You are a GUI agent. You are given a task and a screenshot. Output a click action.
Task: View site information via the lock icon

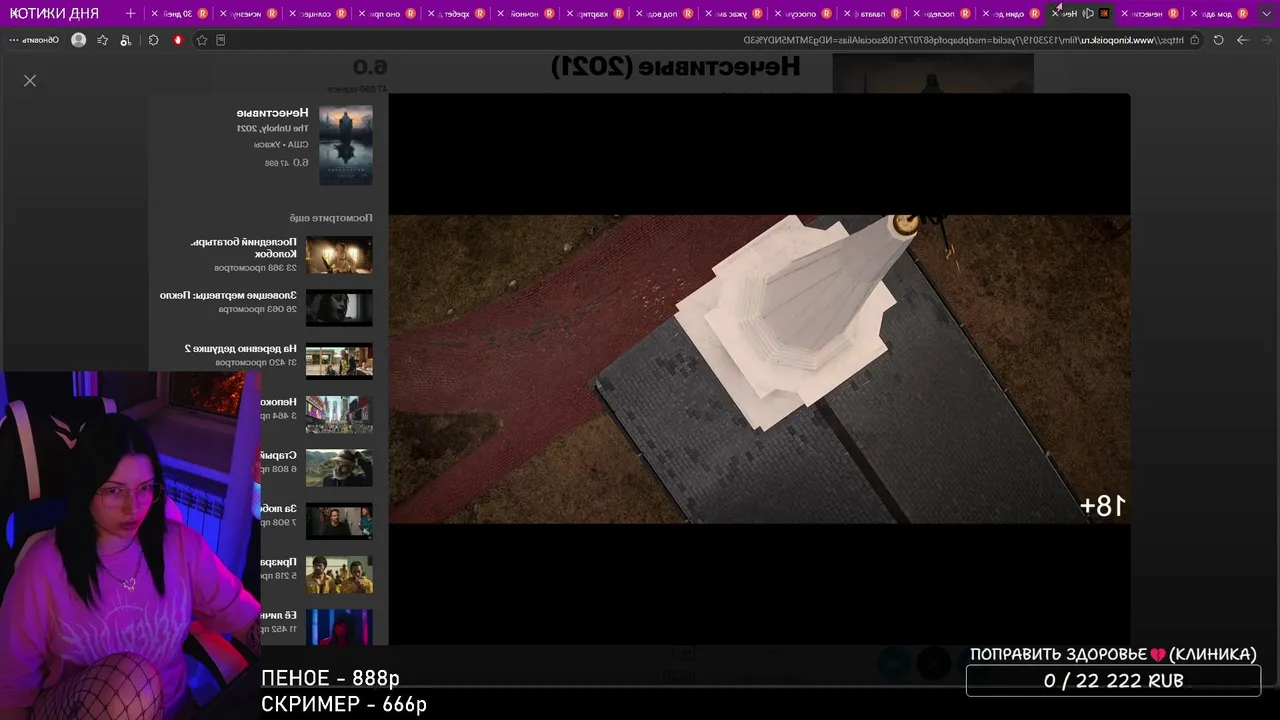[1194, 40]
